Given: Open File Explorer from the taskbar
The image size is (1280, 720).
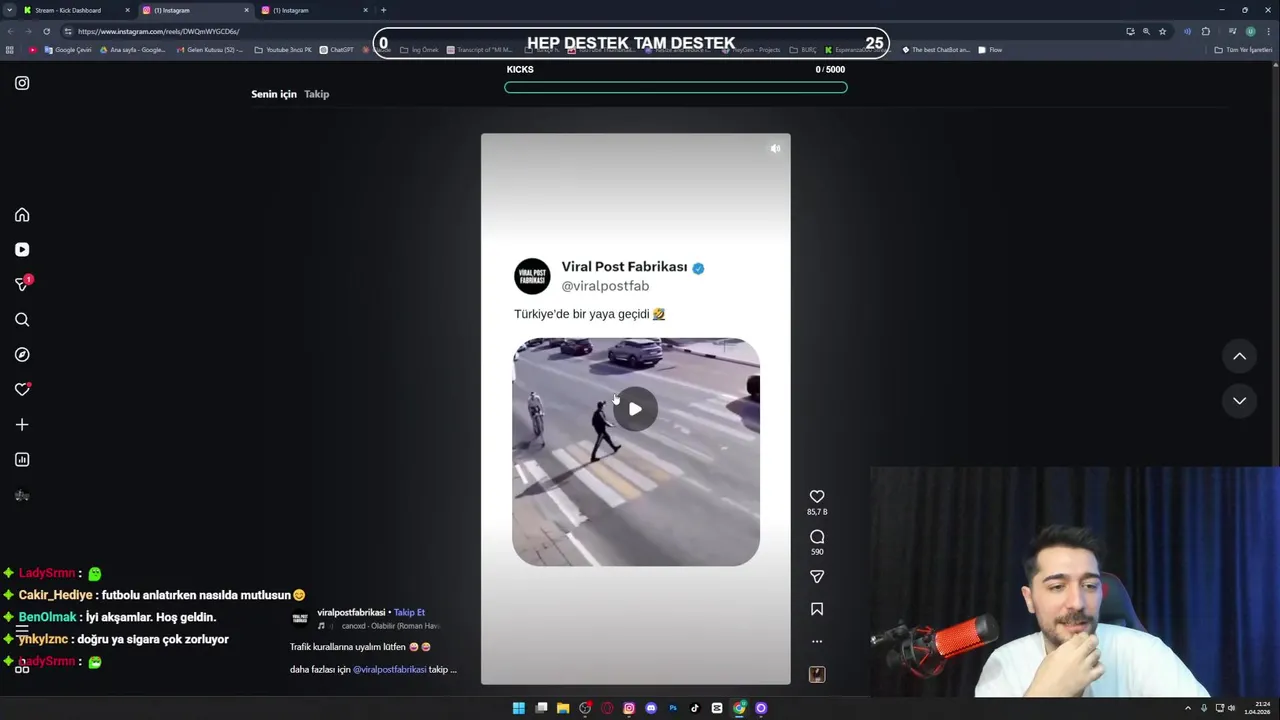Looking at the screenshot, I should pyautogui.click(x=563, y=708).
